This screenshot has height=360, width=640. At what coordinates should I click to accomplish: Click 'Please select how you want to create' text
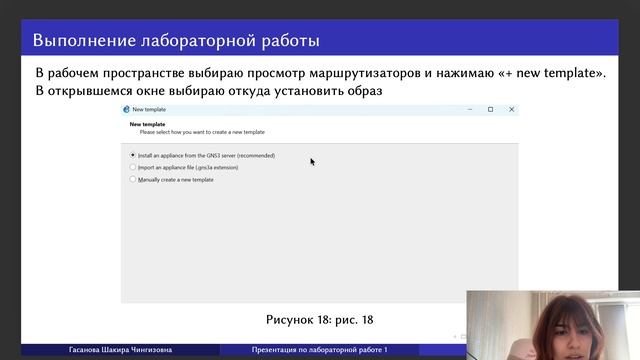pyautogui.click(x=202, y=132)
